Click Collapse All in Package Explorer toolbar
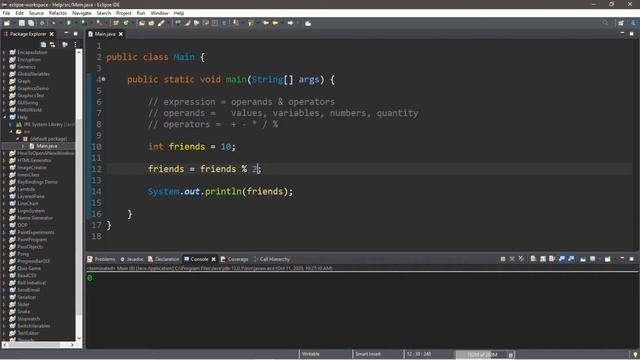The height and width of the screenshot is (360, 640). point(43,44)
